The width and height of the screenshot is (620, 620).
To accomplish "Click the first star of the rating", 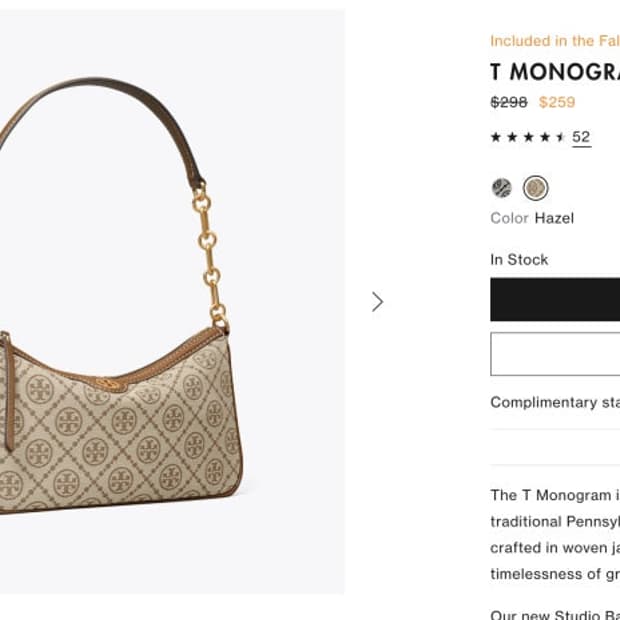I will tap(496, 137).
